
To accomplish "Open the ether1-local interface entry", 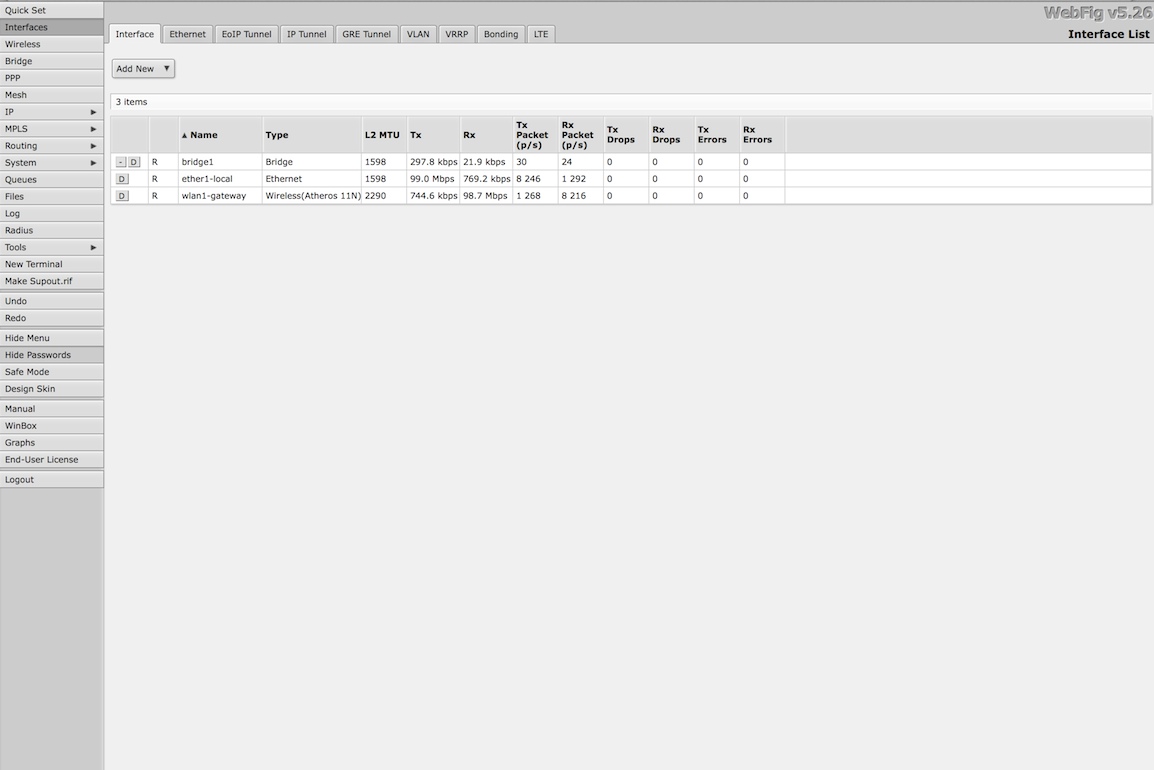I will click(x=207, y=179).
